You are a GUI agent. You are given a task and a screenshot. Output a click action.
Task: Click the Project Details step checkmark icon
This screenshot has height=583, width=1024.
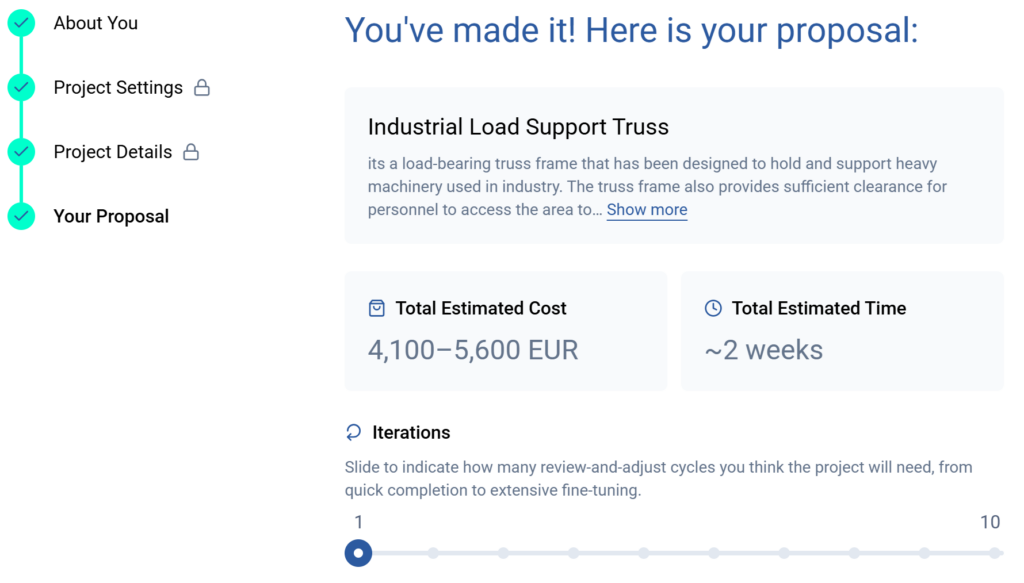(21, 152)
